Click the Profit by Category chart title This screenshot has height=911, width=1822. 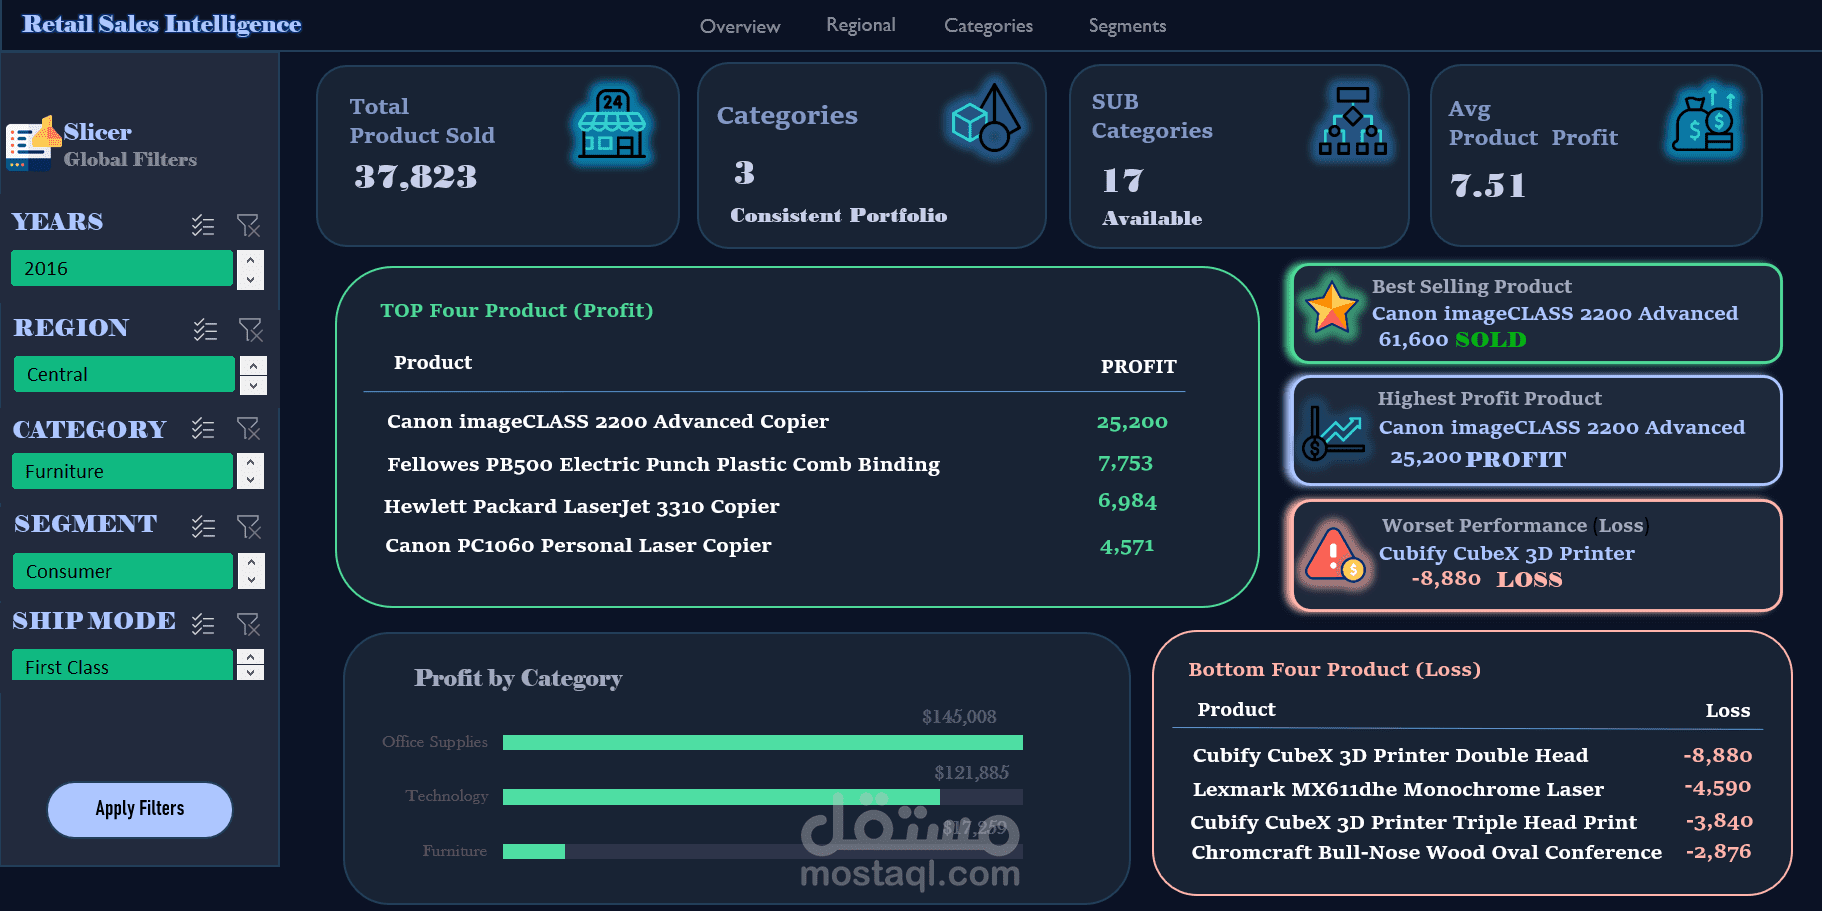pyautogui.click(x=518, y=679)
